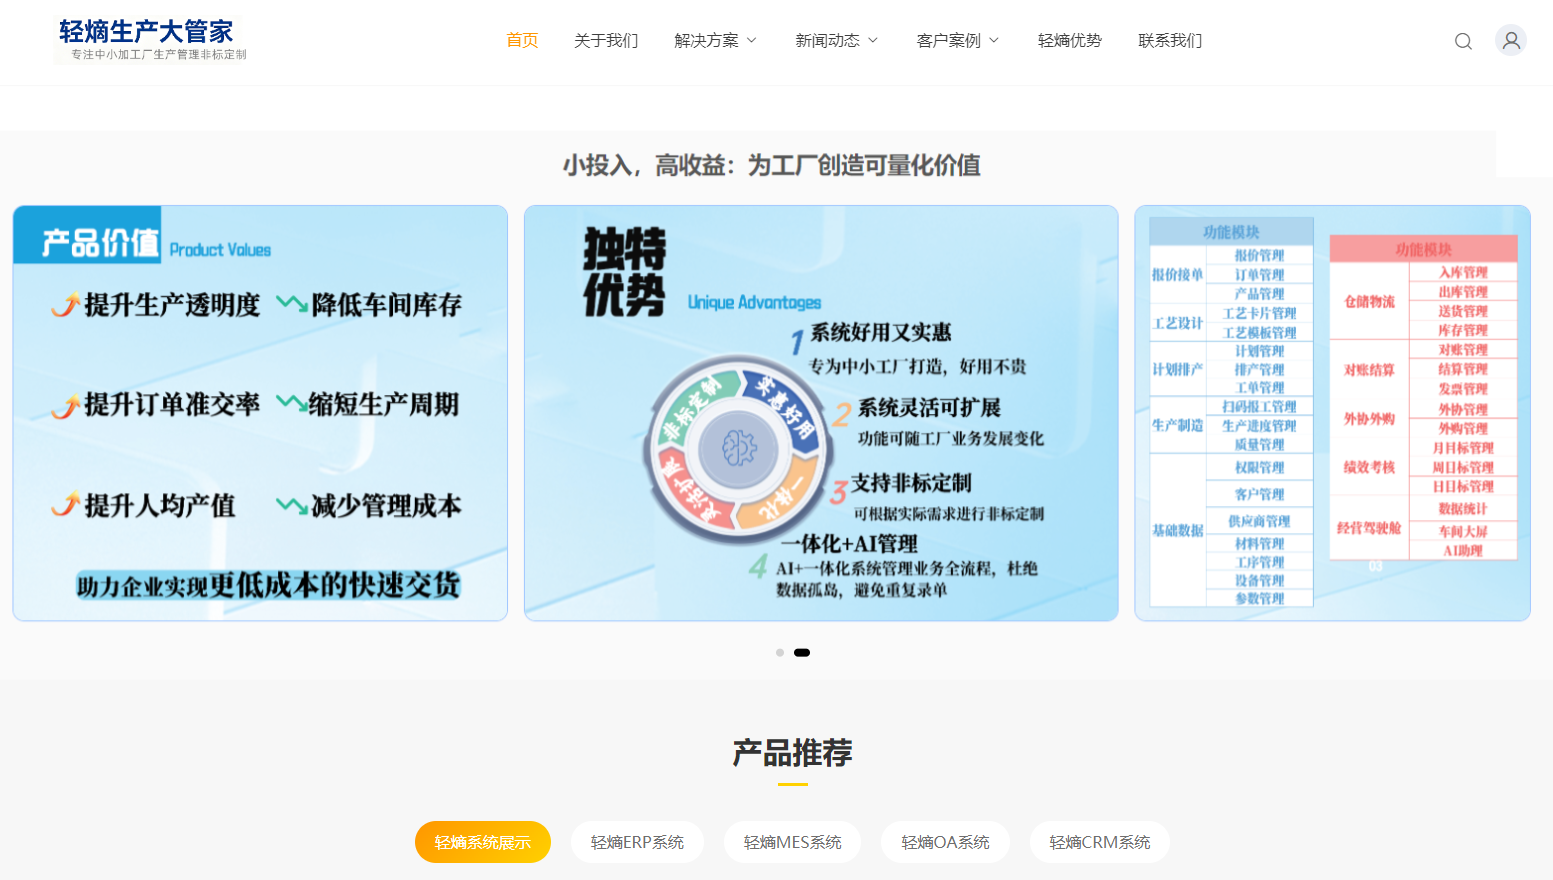Open the 联系我们 page

click(x=1170, y=40)
